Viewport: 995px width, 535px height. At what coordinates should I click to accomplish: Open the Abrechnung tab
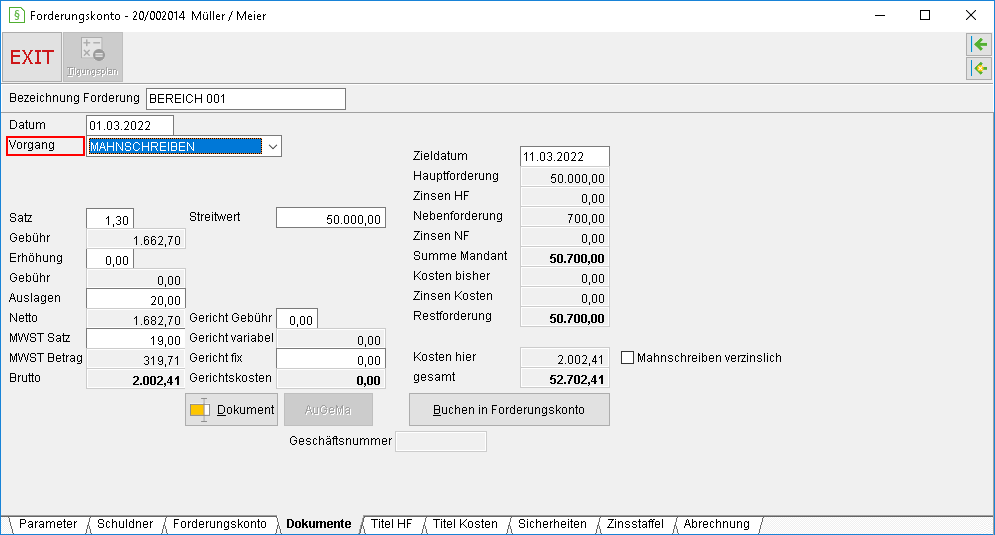[716, 524]
